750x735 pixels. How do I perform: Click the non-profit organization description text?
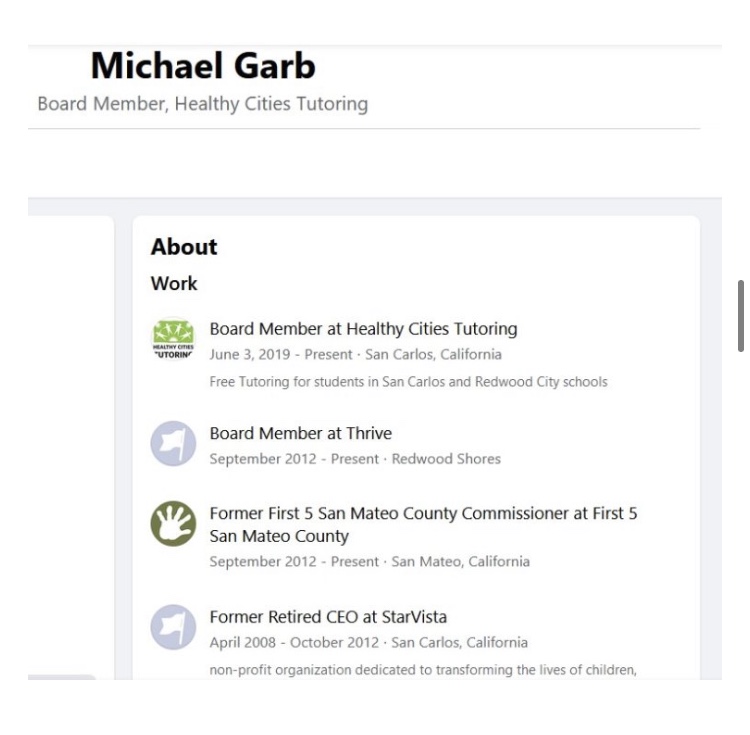click(x=423, y=669)
